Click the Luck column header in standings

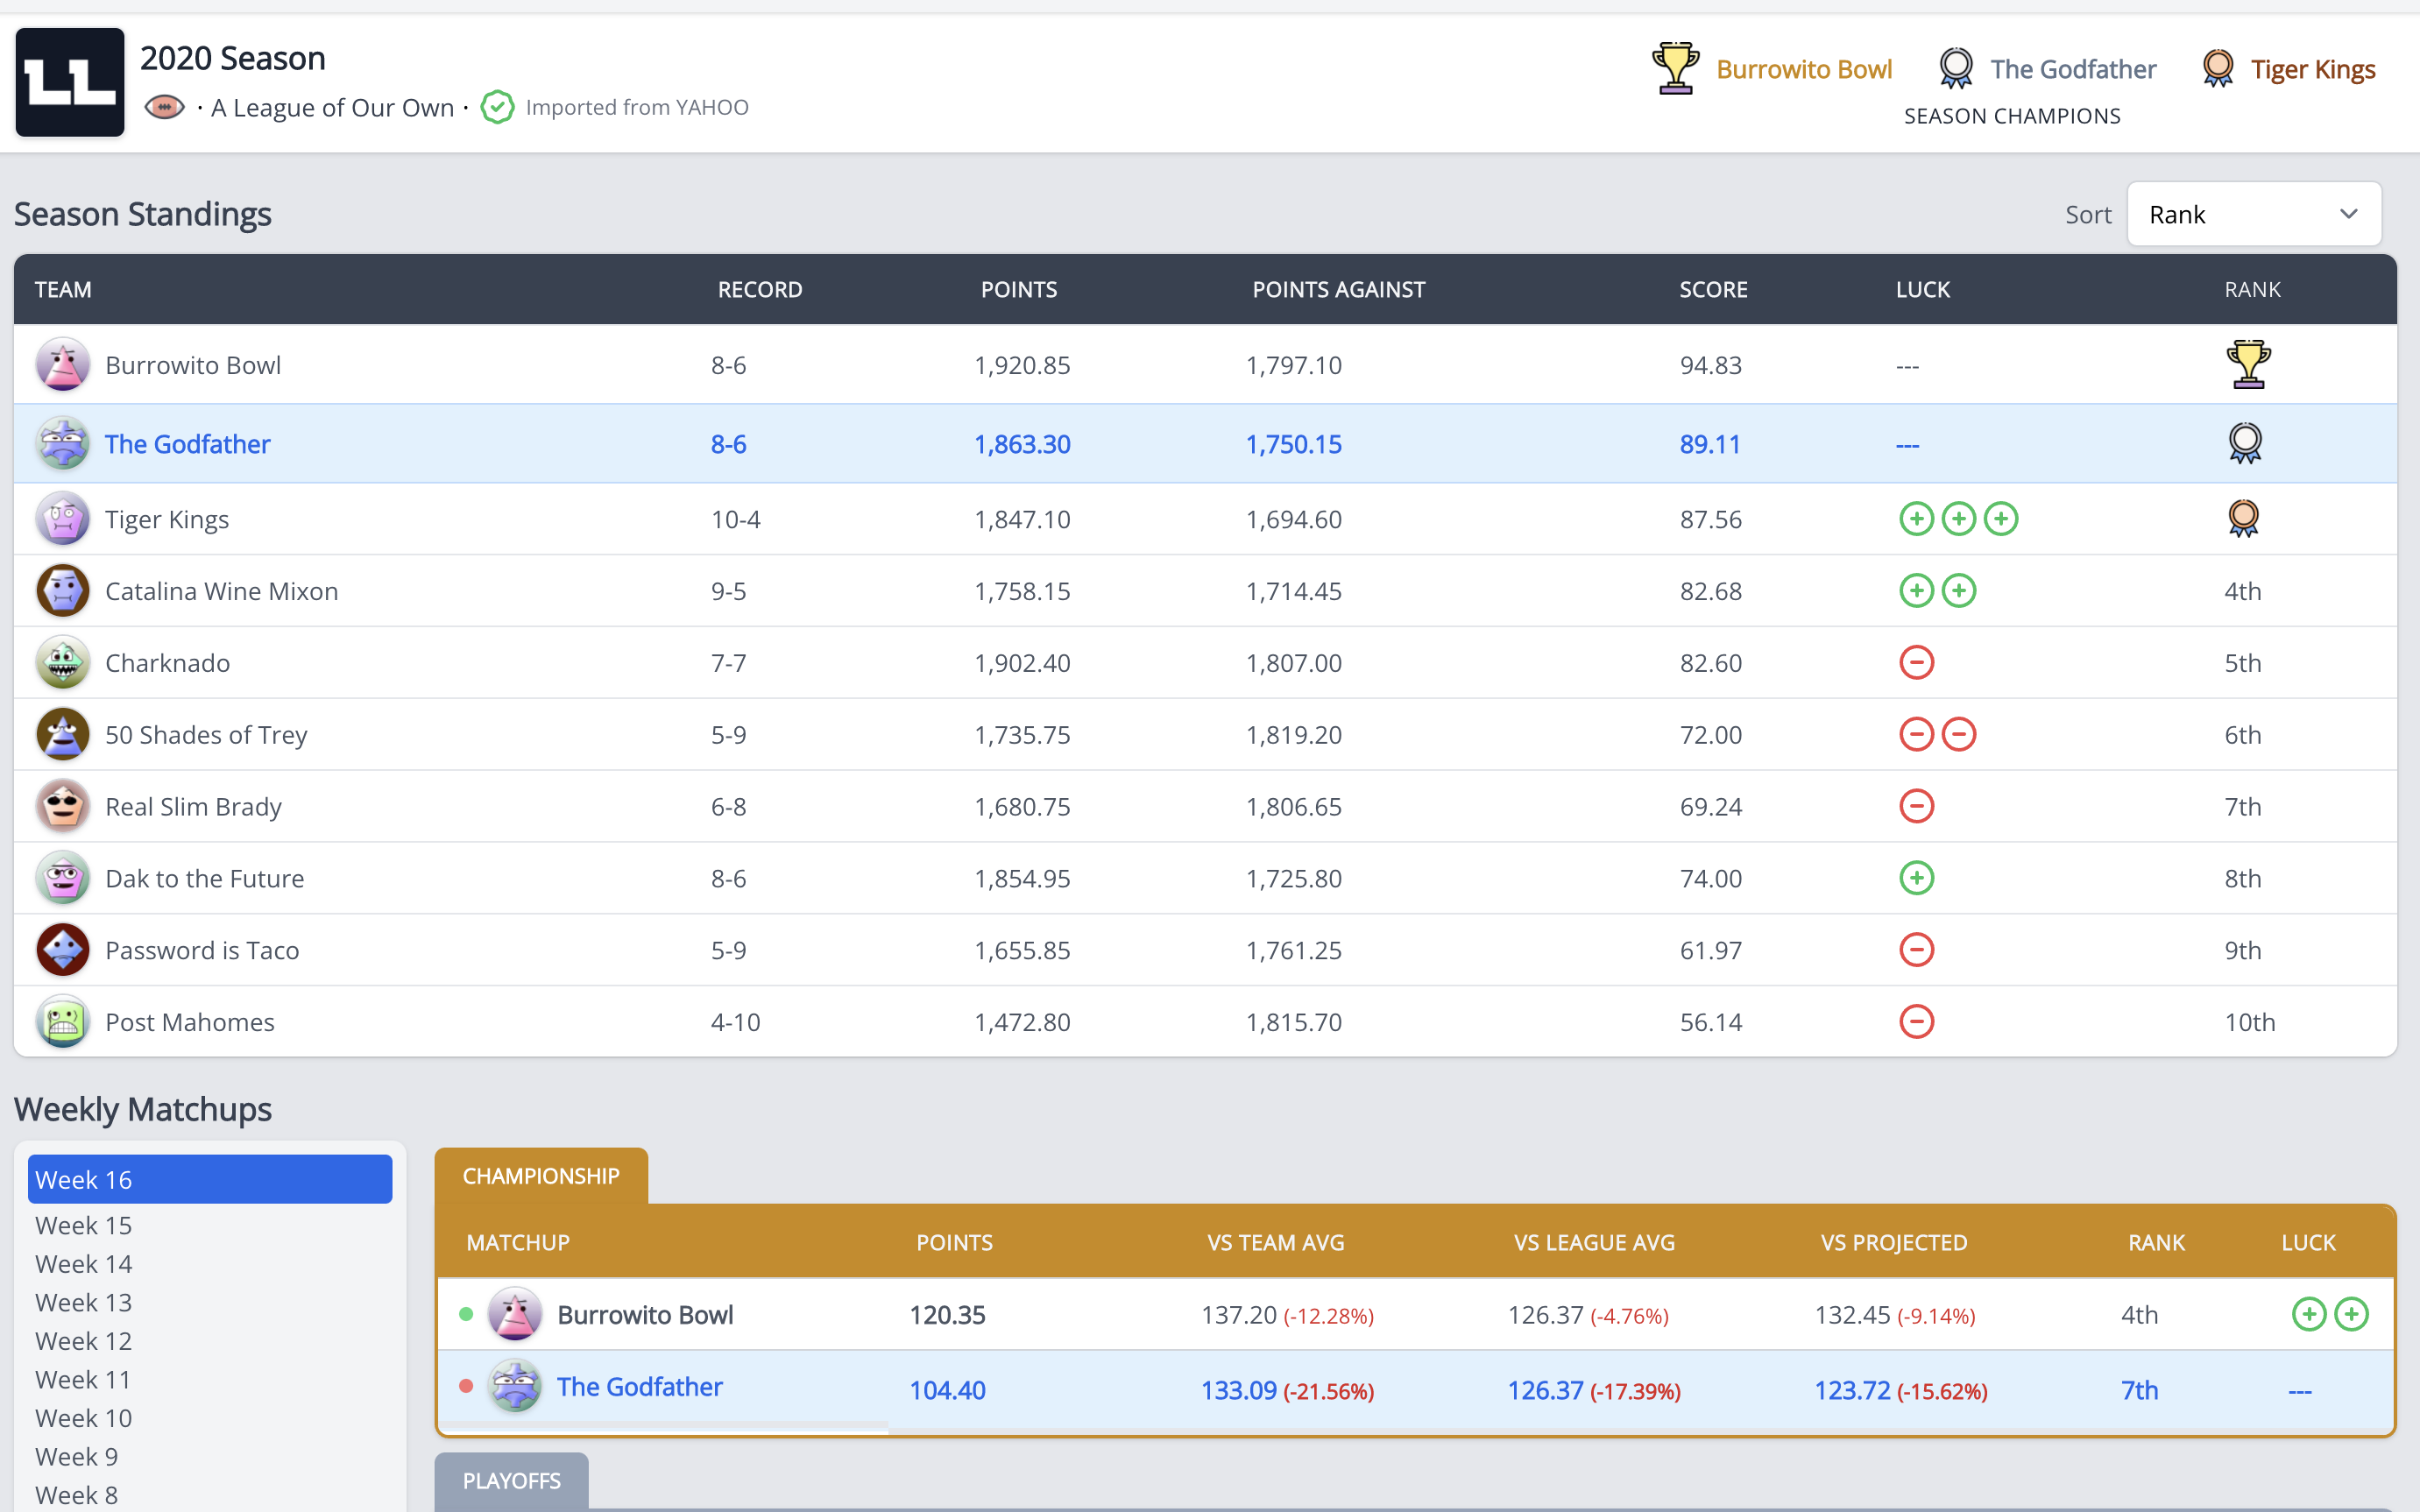pyautogui.click(x=1922, y=289)
